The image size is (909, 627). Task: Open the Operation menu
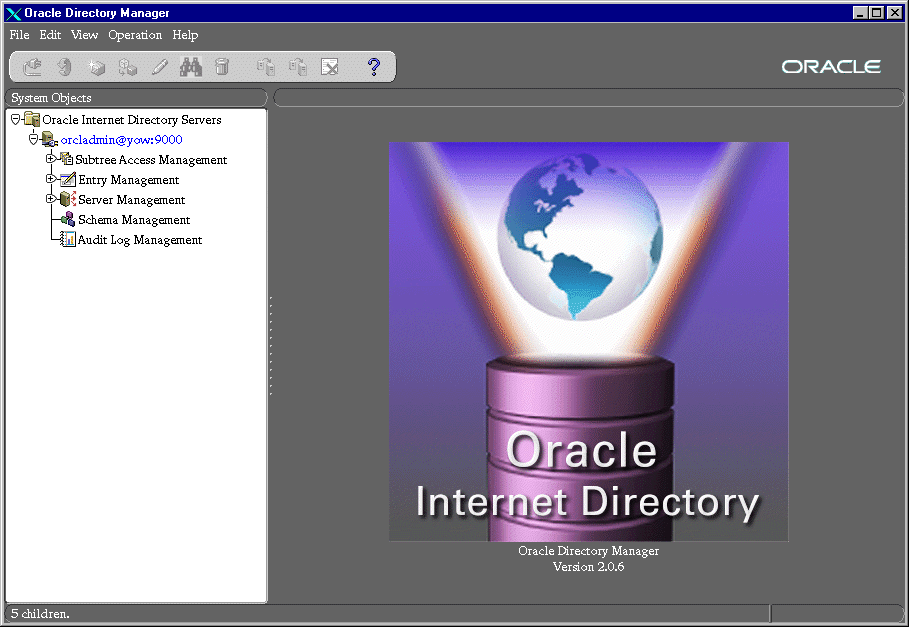tap(135, 35)
